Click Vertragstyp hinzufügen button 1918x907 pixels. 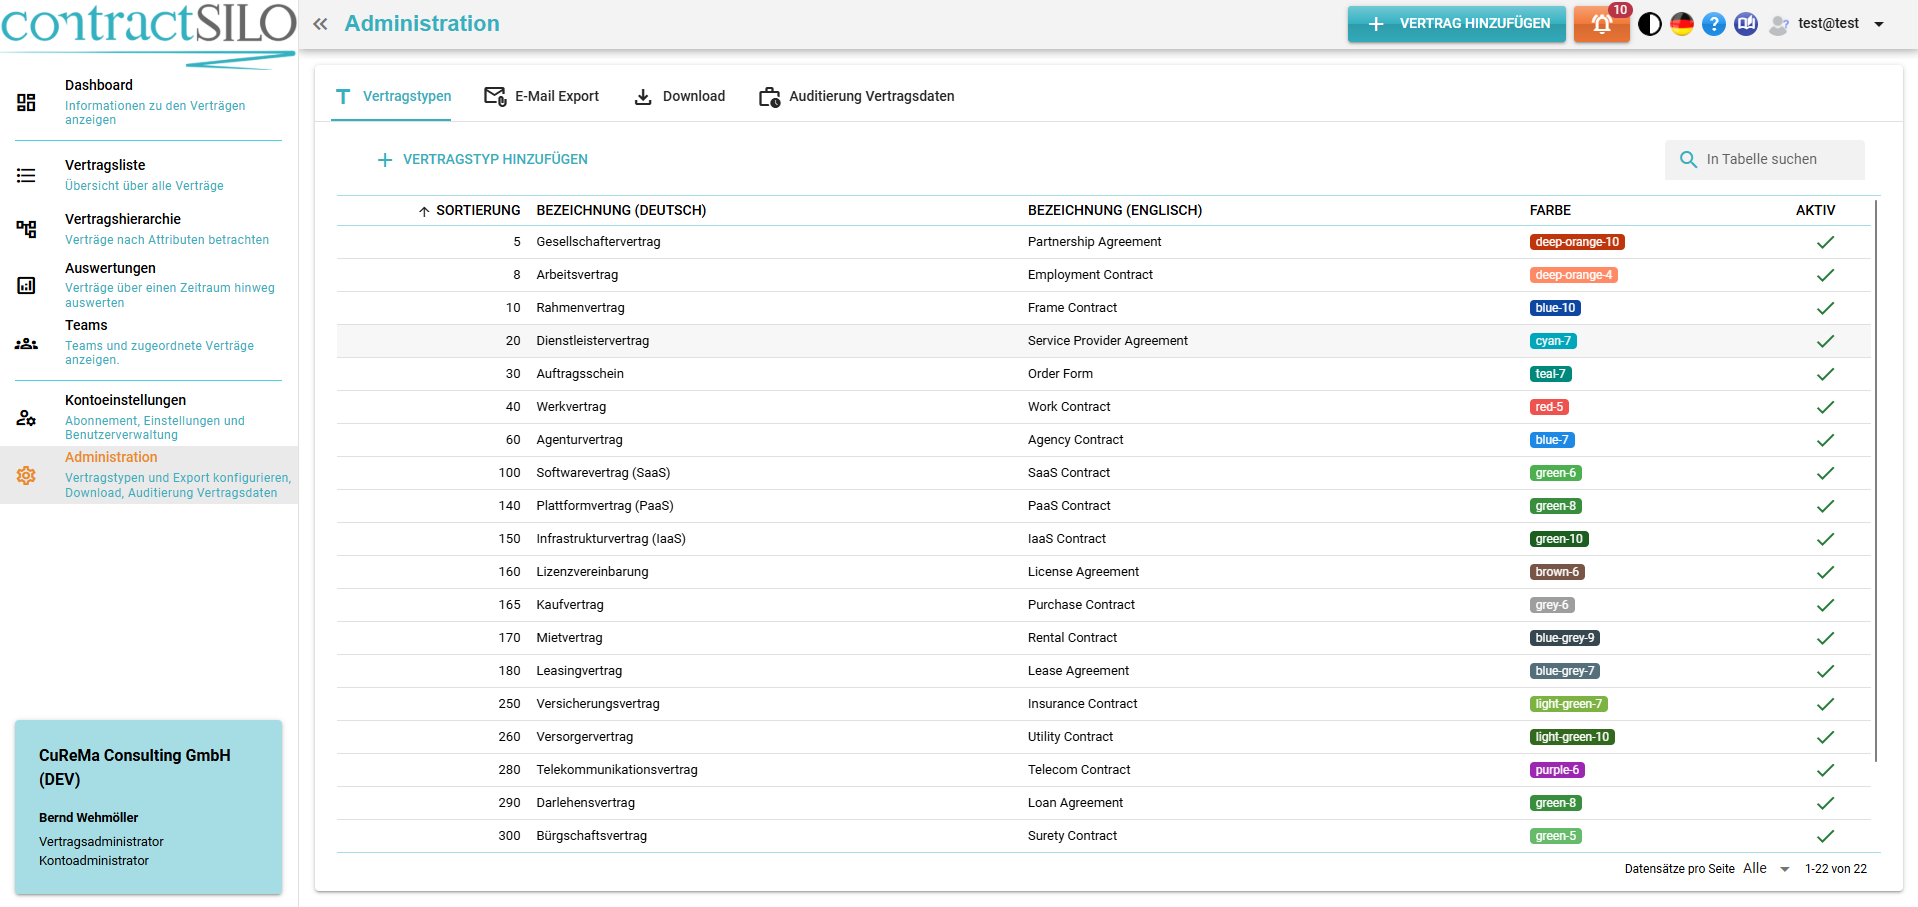[482, 160]
